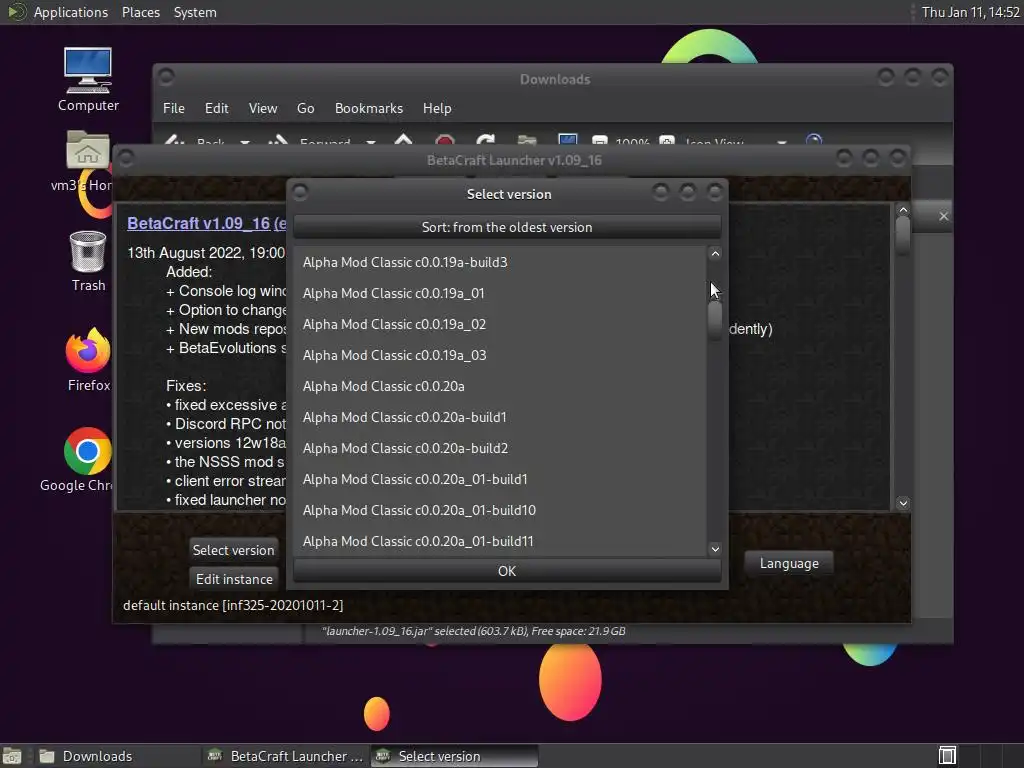
Task: Click the clock showing Thu Jan 11, 14:52
Action: click(x=970, y=12)
